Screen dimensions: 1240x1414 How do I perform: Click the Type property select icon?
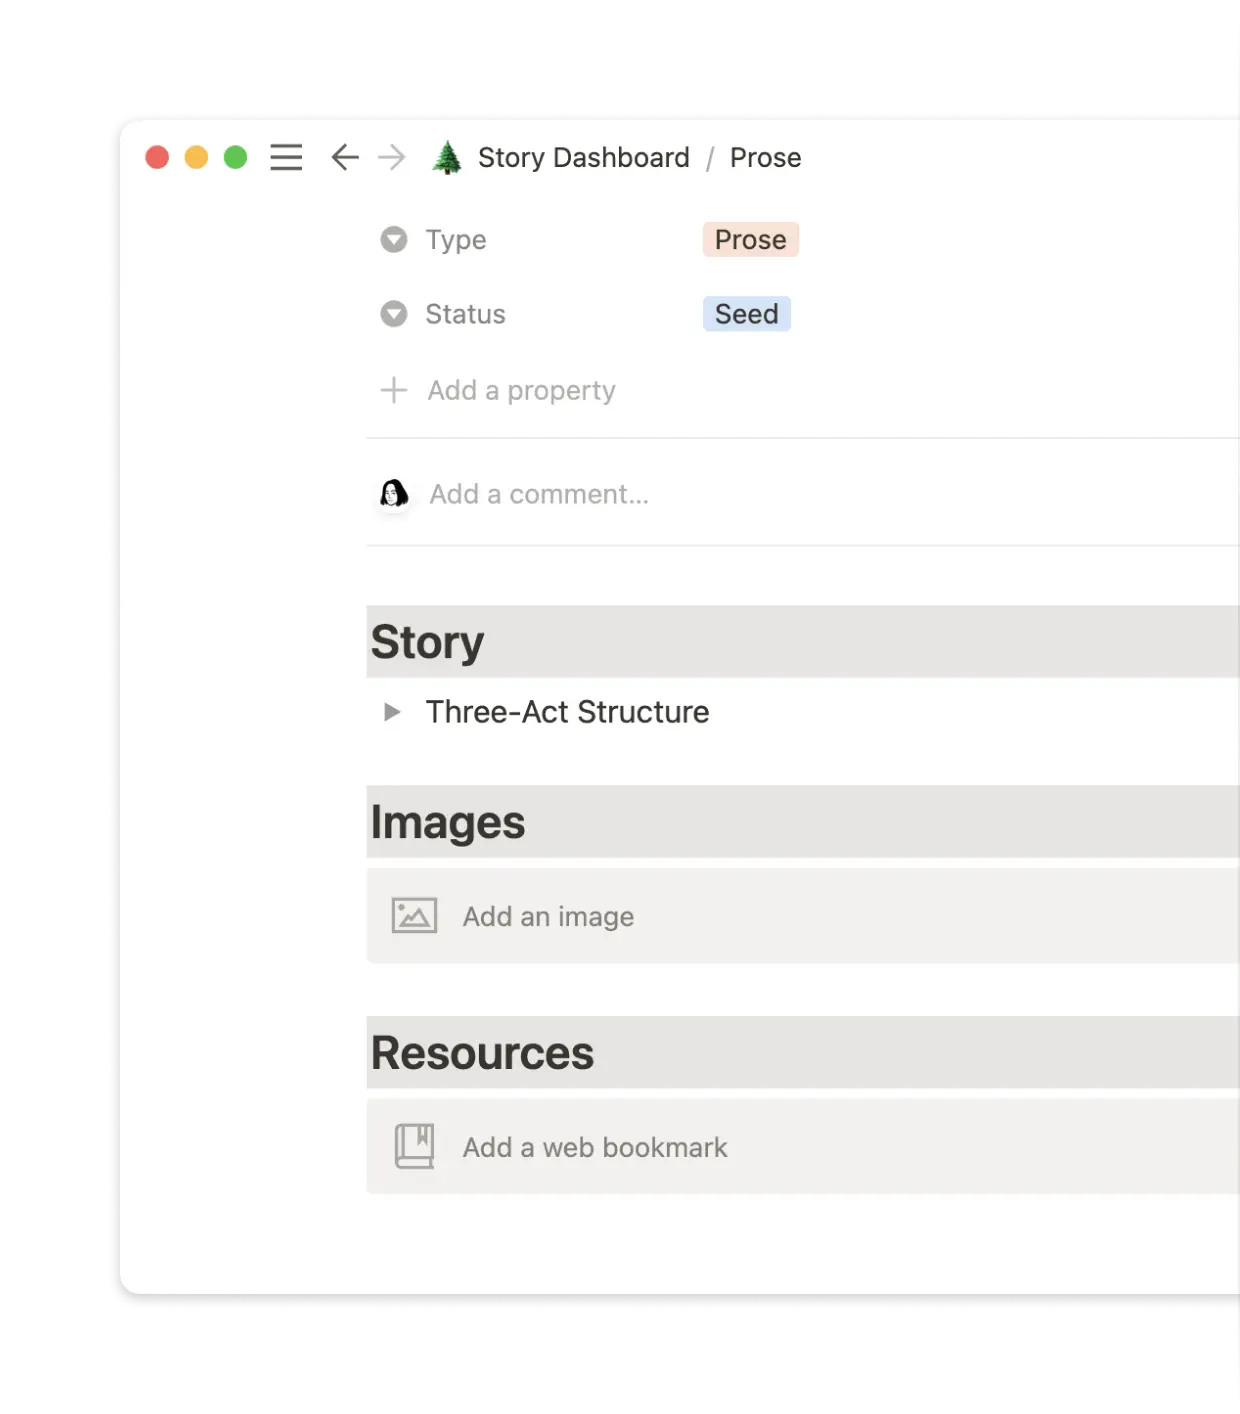[x=394, y=240]
